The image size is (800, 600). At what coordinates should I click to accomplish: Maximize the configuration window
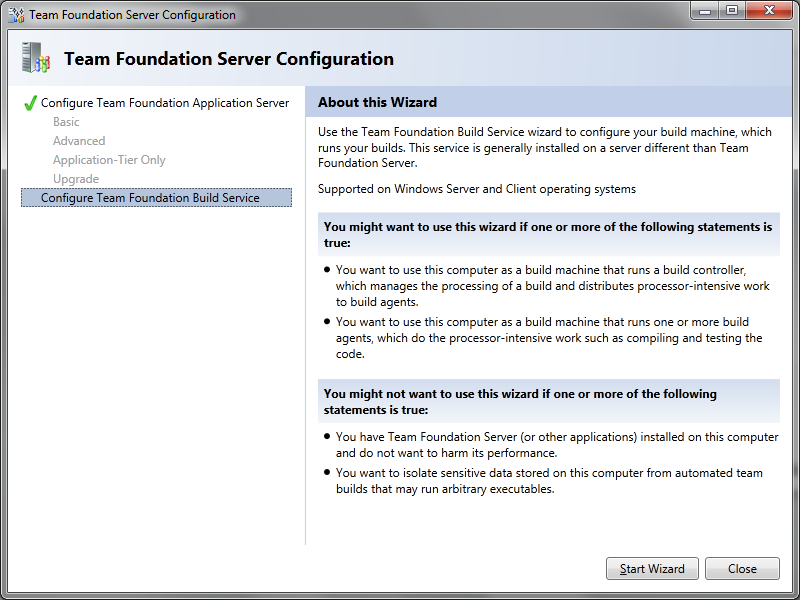click(x=732, y=11)
